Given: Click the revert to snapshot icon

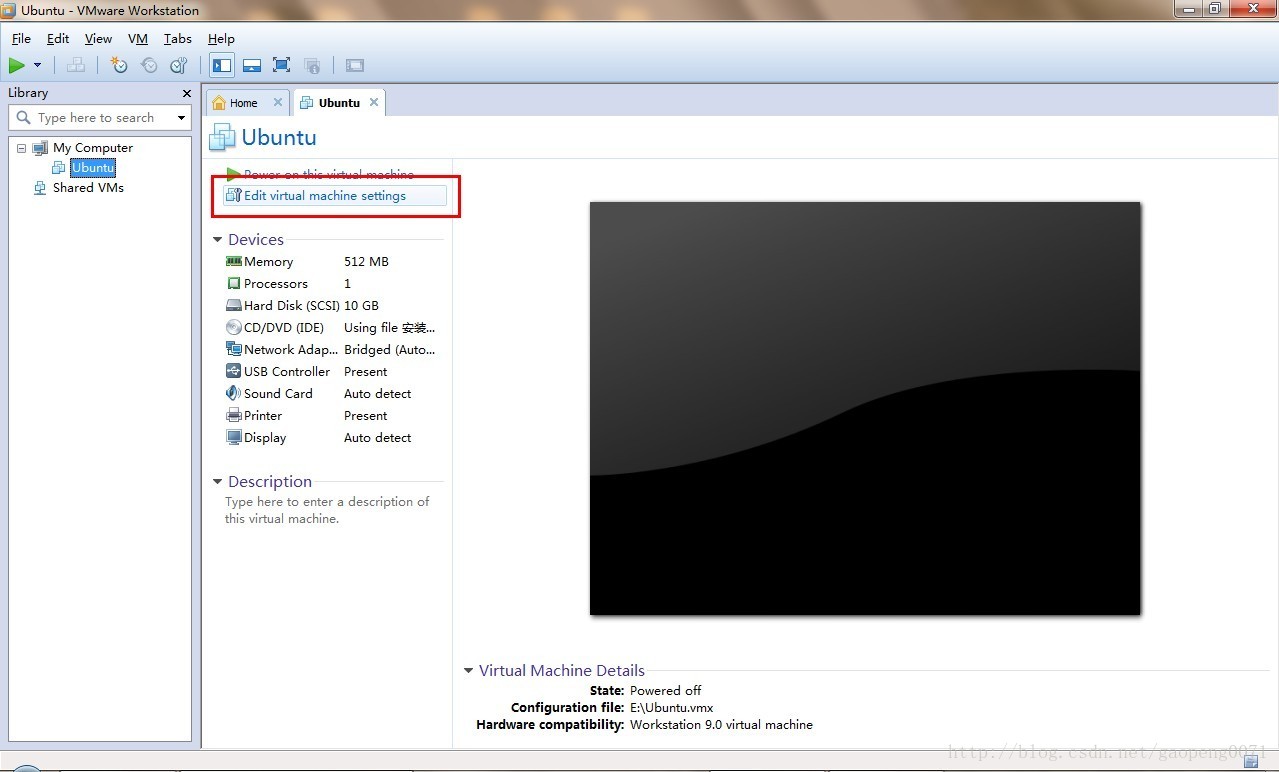Looking at the screenshot, I should coord(149,66).
